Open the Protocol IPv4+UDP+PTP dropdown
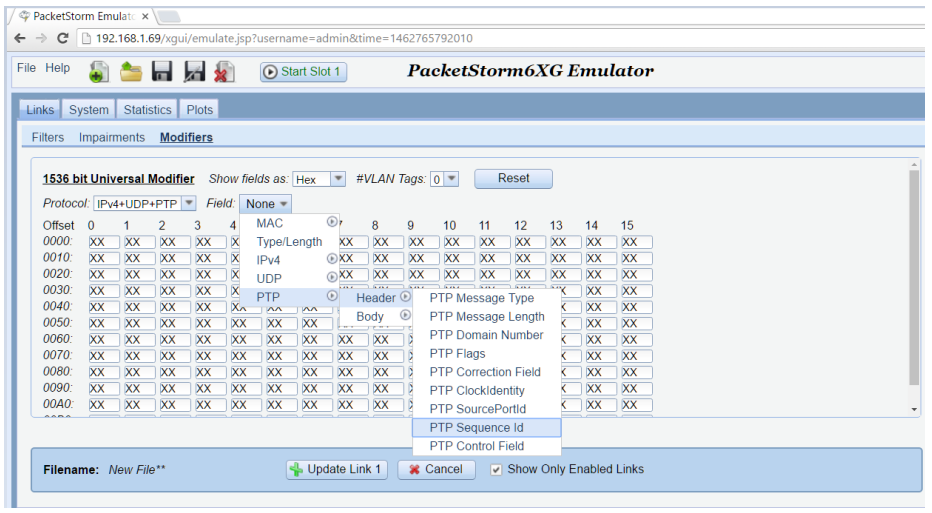Image resolution: width=932 pixels, height=513 pixels. pos(189,203)
